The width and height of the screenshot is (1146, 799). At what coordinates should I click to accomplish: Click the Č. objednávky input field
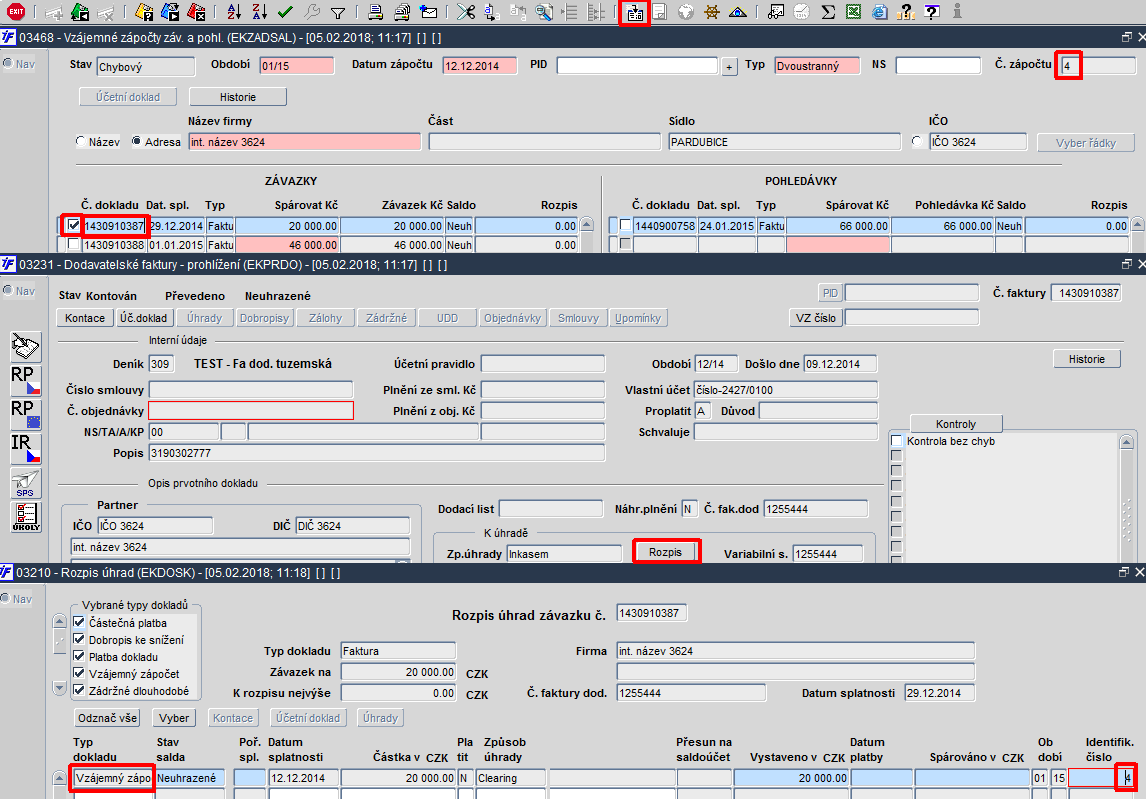tap(251, 411)
